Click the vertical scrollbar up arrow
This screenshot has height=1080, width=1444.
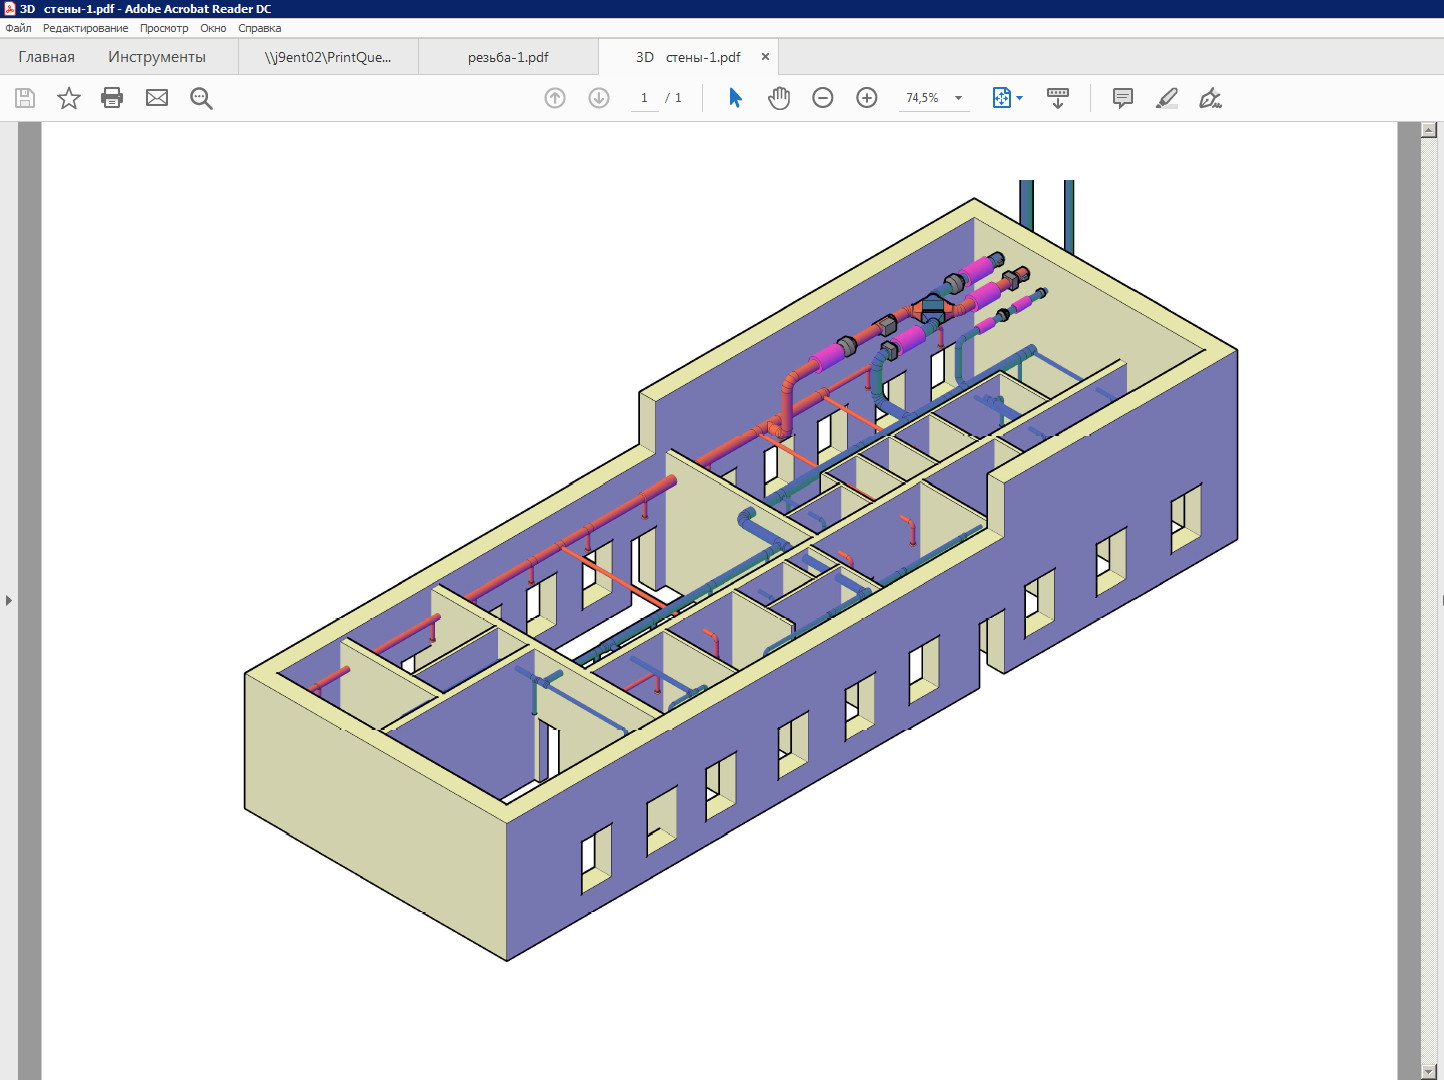[1429, 130]
